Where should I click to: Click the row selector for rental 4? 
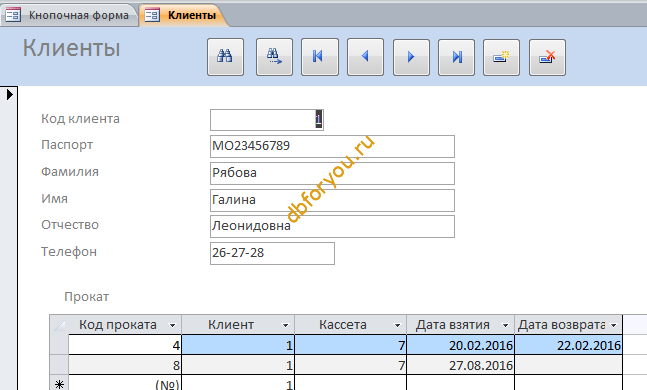pyautogui.click(x=59, y=345)
